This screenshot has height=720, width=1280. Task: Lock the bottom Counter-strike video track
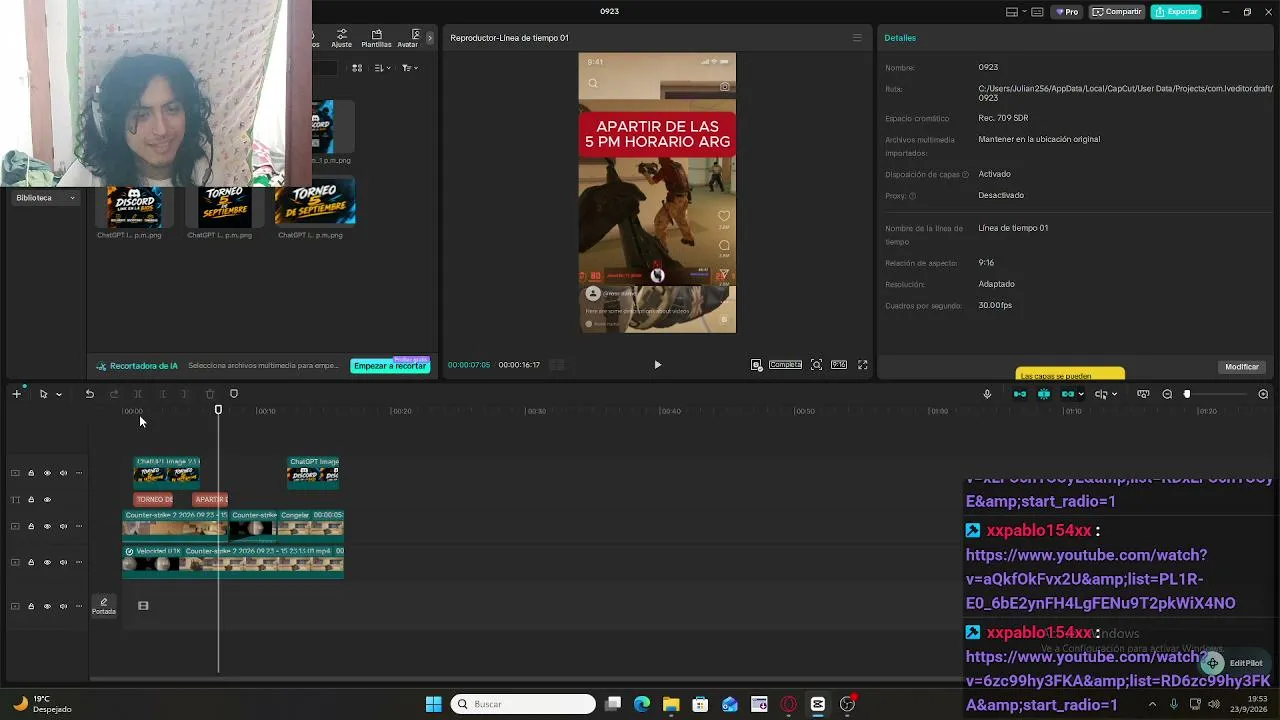pos(31,562)
